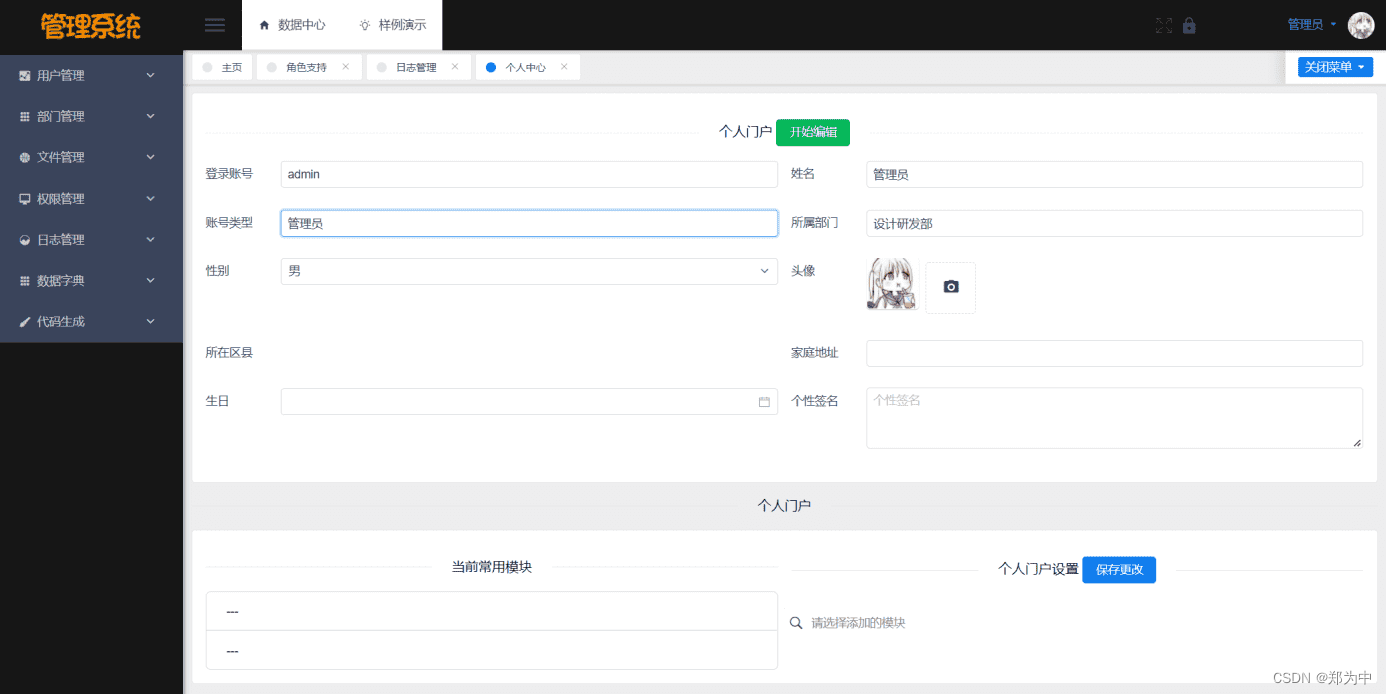1386x695 pixels.
Task: Click the 个人门户设置 heading
Action: click(1038, 569)
